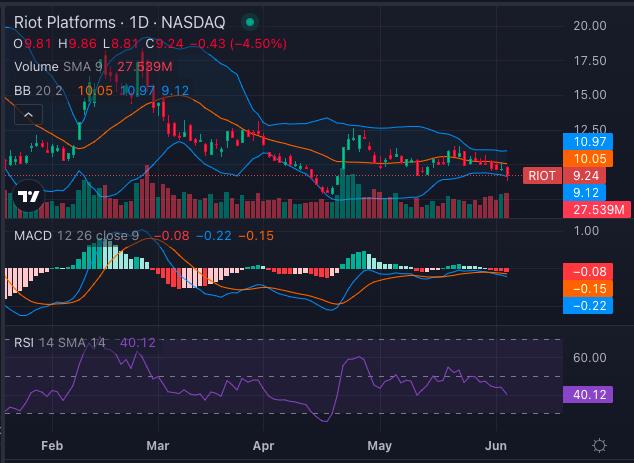The height and width of the screenshot is (463, 634).
Task: Select the BB 20 2 indicator label
Action: pyautogui.click(x=38, y=90)
